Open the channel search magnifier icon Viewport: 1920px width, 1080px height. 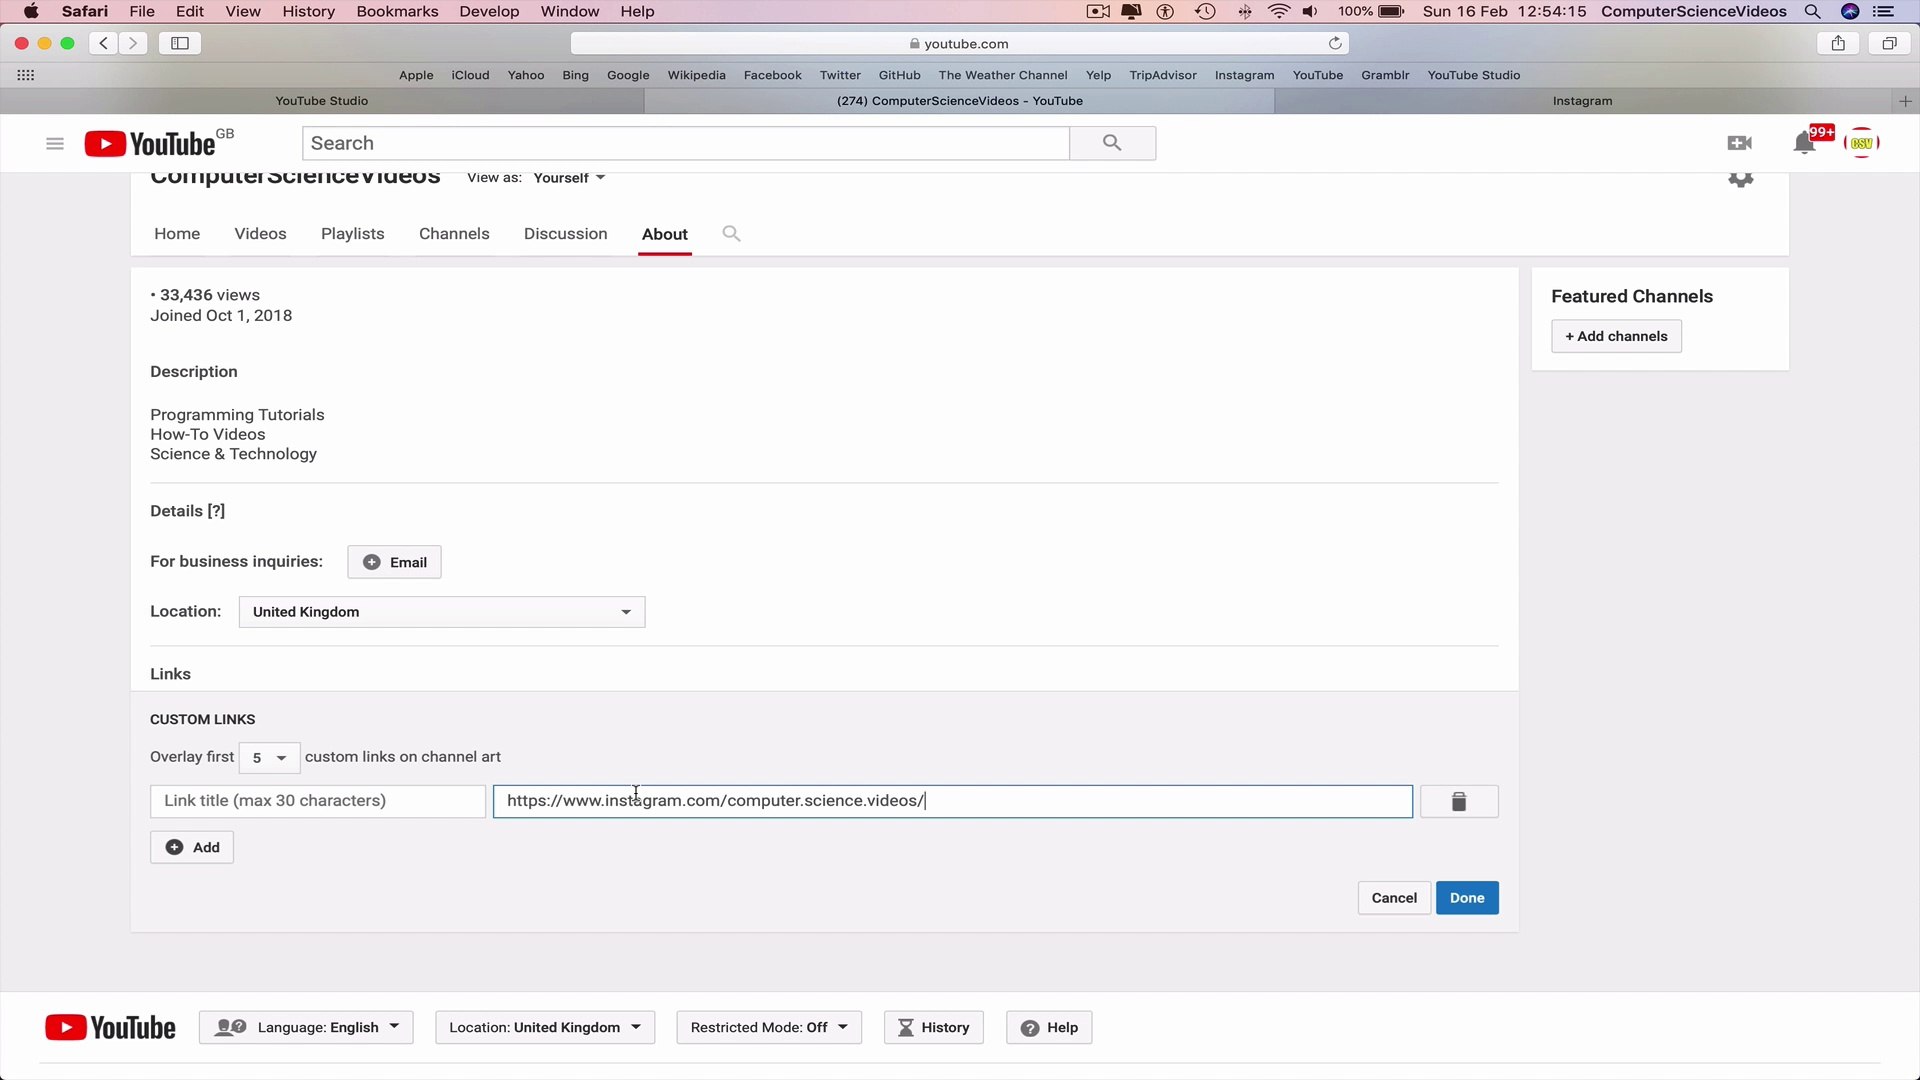point(731,233)
